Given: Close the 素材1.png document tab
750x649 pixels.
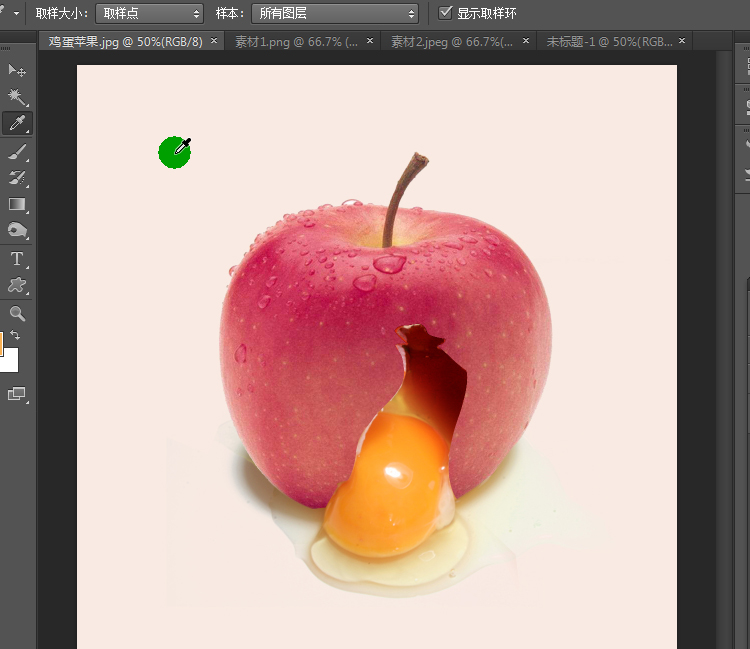Looking at the screenshot, I should (370, 41).
